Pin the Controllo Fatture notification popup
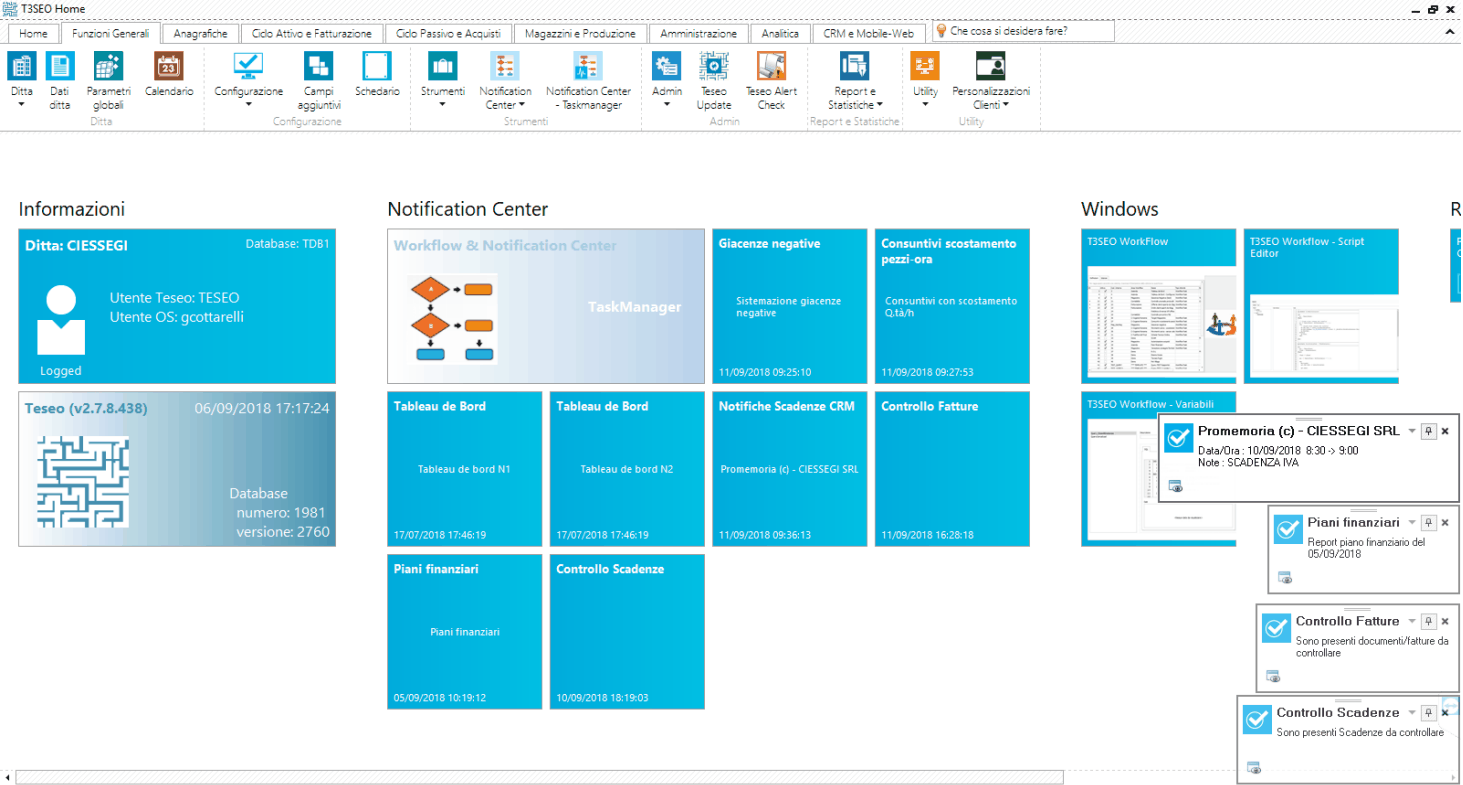The image size is (1463, 785). [1429, 622]
